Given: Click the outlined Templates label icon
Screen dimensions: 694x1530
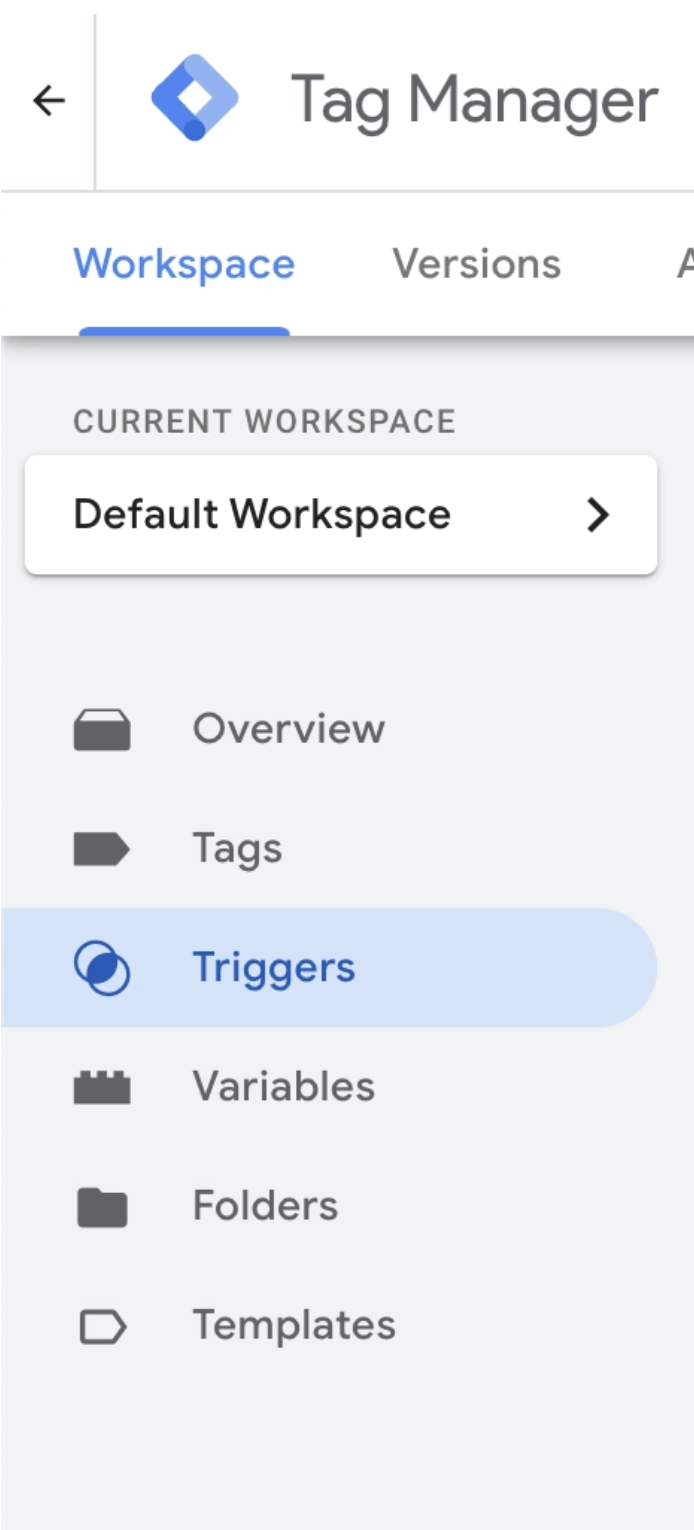Looking at the screenshot, I should 102,1327.
